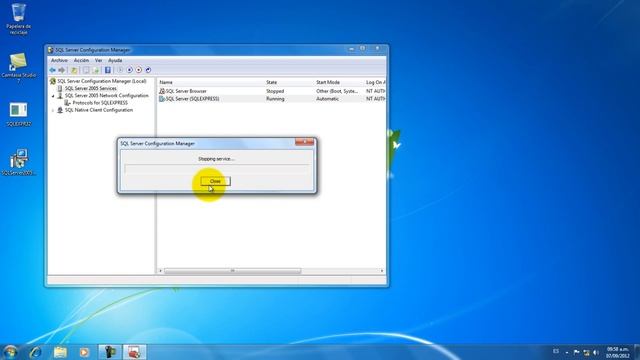Click the Refresh toolbar icon
The width and height of the screenshot is (640, 360).
[x=86, y=70]
